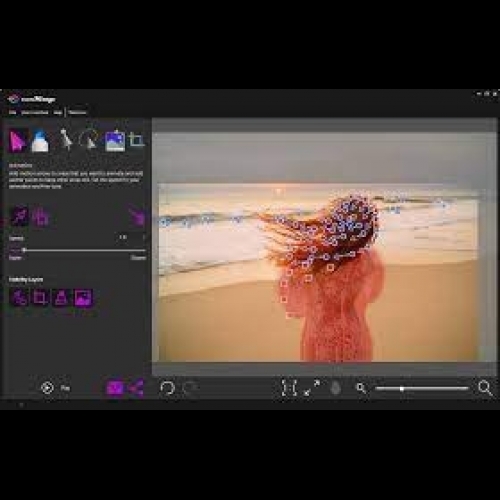Toggle image visibility layer

click(83, 297)
